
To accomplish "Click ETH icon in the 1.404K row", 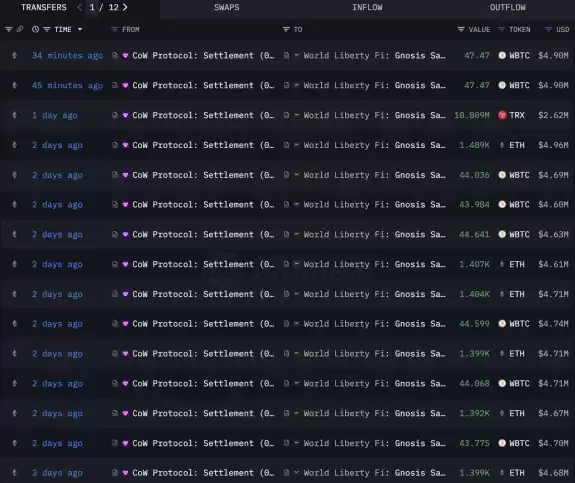I will (502, 294).
